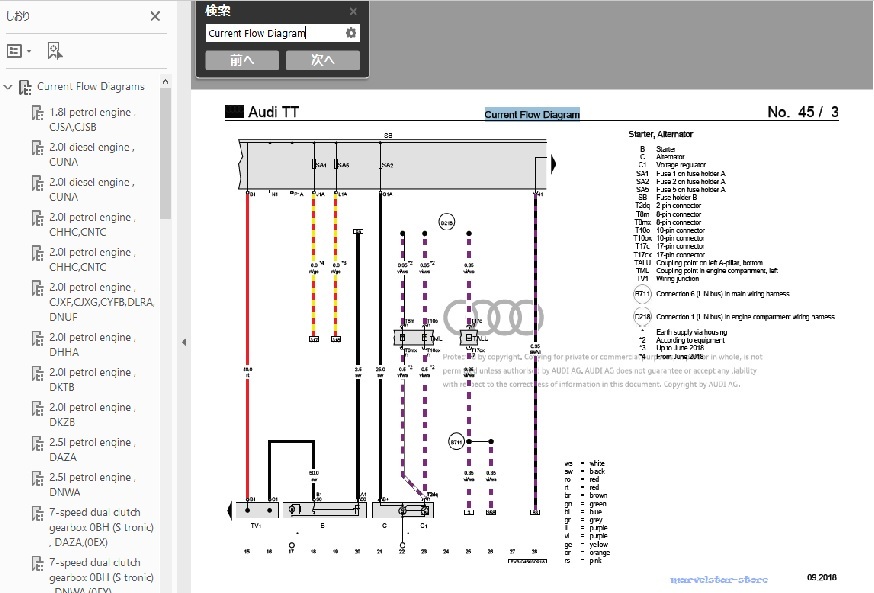Open 2.0l petrol engine DKTB bookmark
Viewport: 874px width, 593px height.
[92, 380]
